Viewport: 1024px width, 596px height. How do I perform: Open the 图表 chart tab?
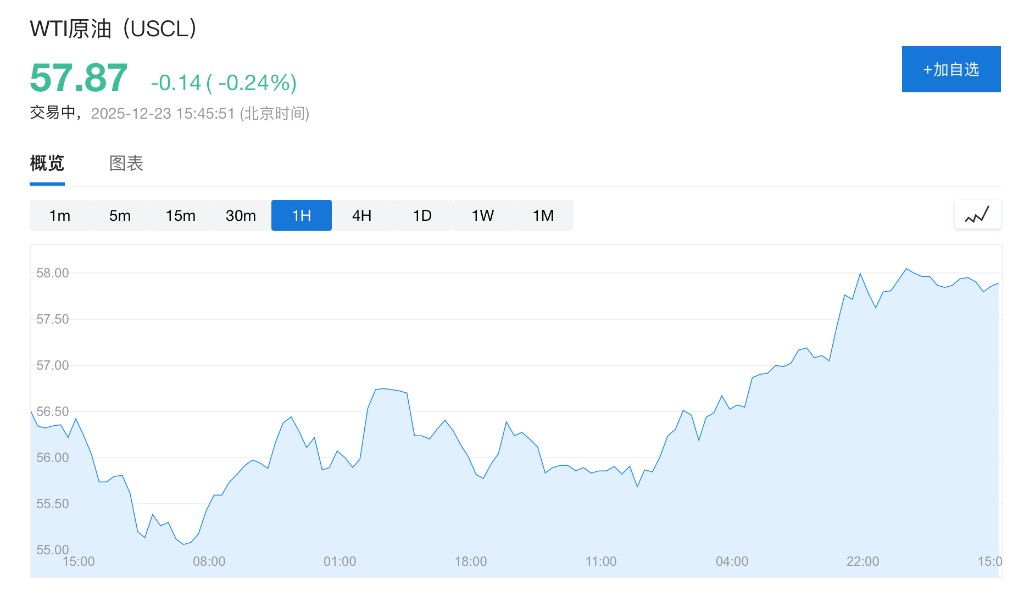[126, 164]
